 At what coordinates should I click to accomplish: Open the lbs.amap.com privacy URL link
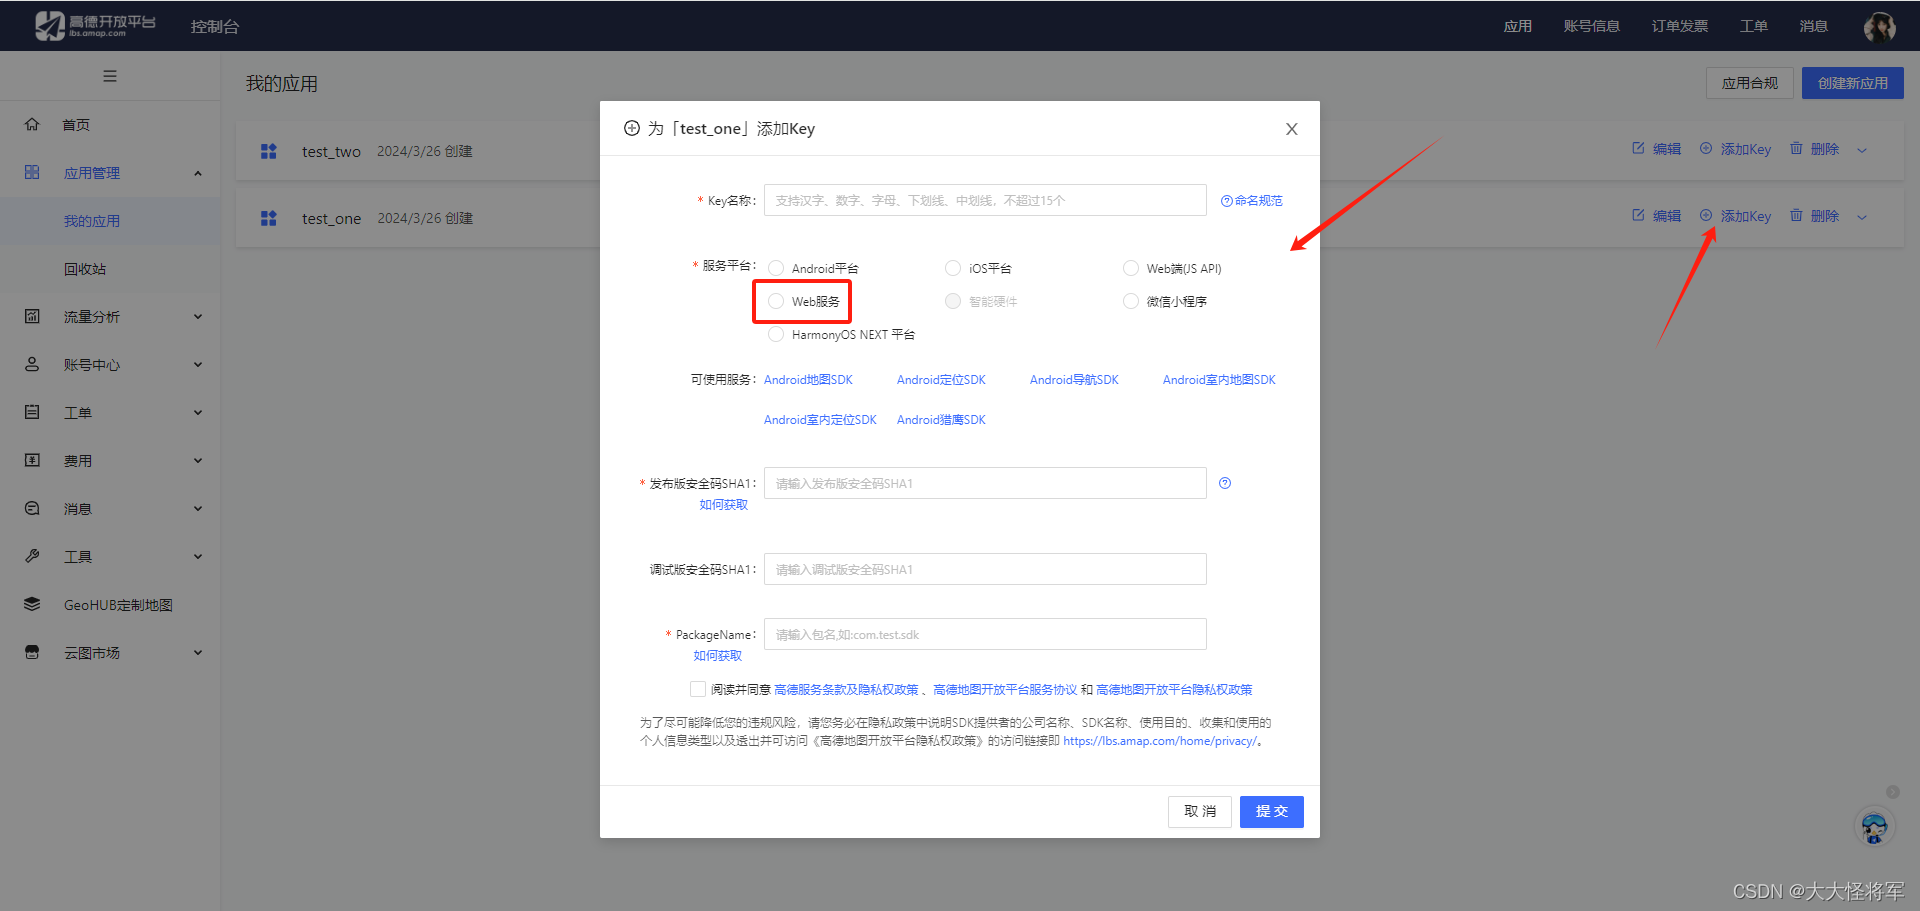1160,741
